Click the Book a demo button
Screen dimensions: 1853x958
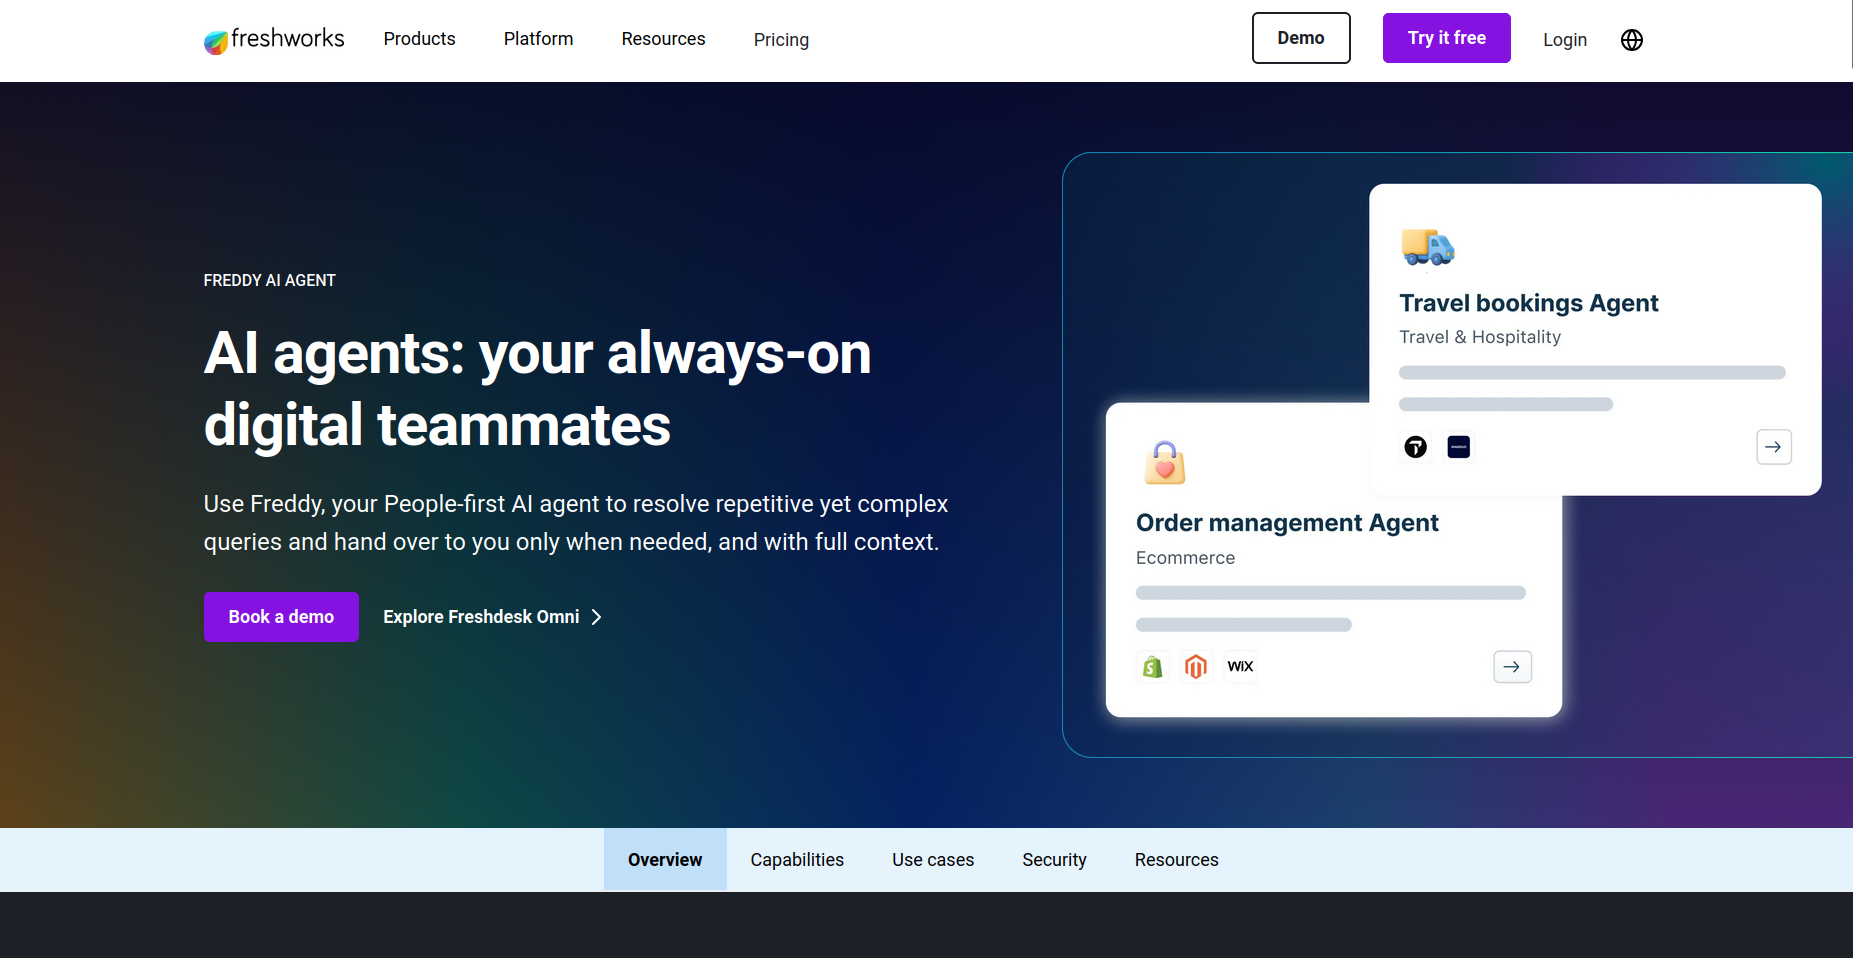[281, 617]
